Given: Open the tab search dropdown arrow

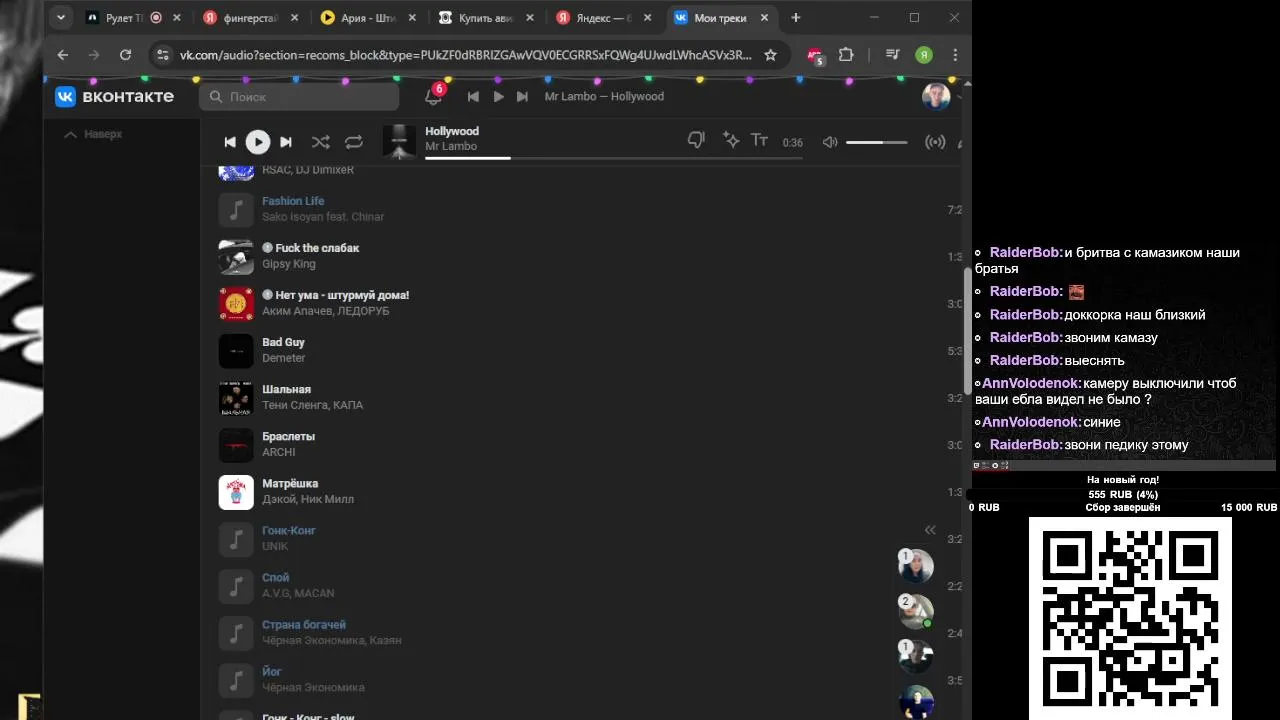Looking at the screenshot, I should 60,18.
